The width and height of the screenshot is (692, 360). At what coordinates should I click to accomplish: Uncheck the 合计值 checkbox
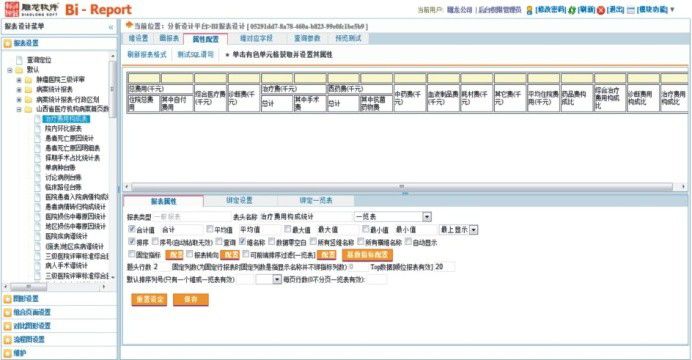click(132, 229)
